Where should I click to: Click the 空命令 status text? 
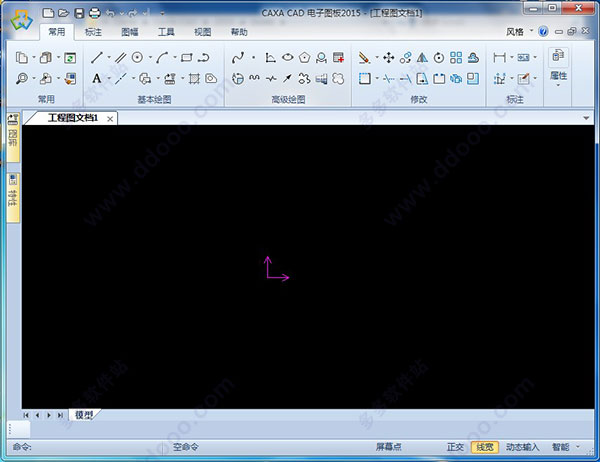click(x=186, y=447)
